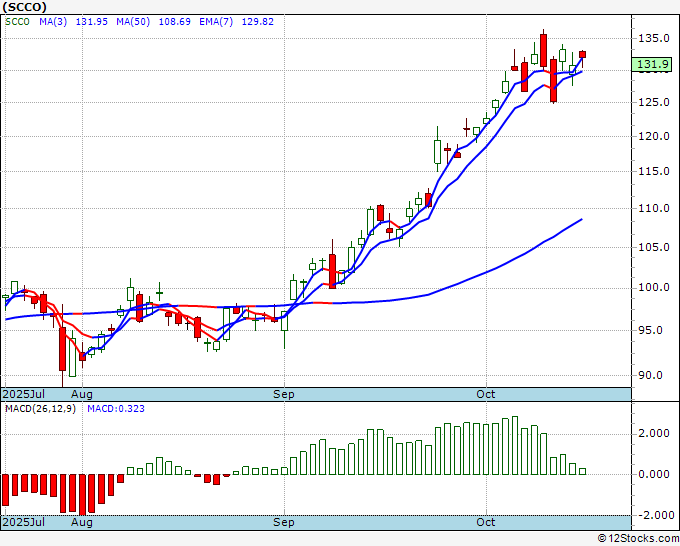This screenshot has width=680, height=546.
Task: Click the 2.000 MACD axis label
Action: coord(654,433)
